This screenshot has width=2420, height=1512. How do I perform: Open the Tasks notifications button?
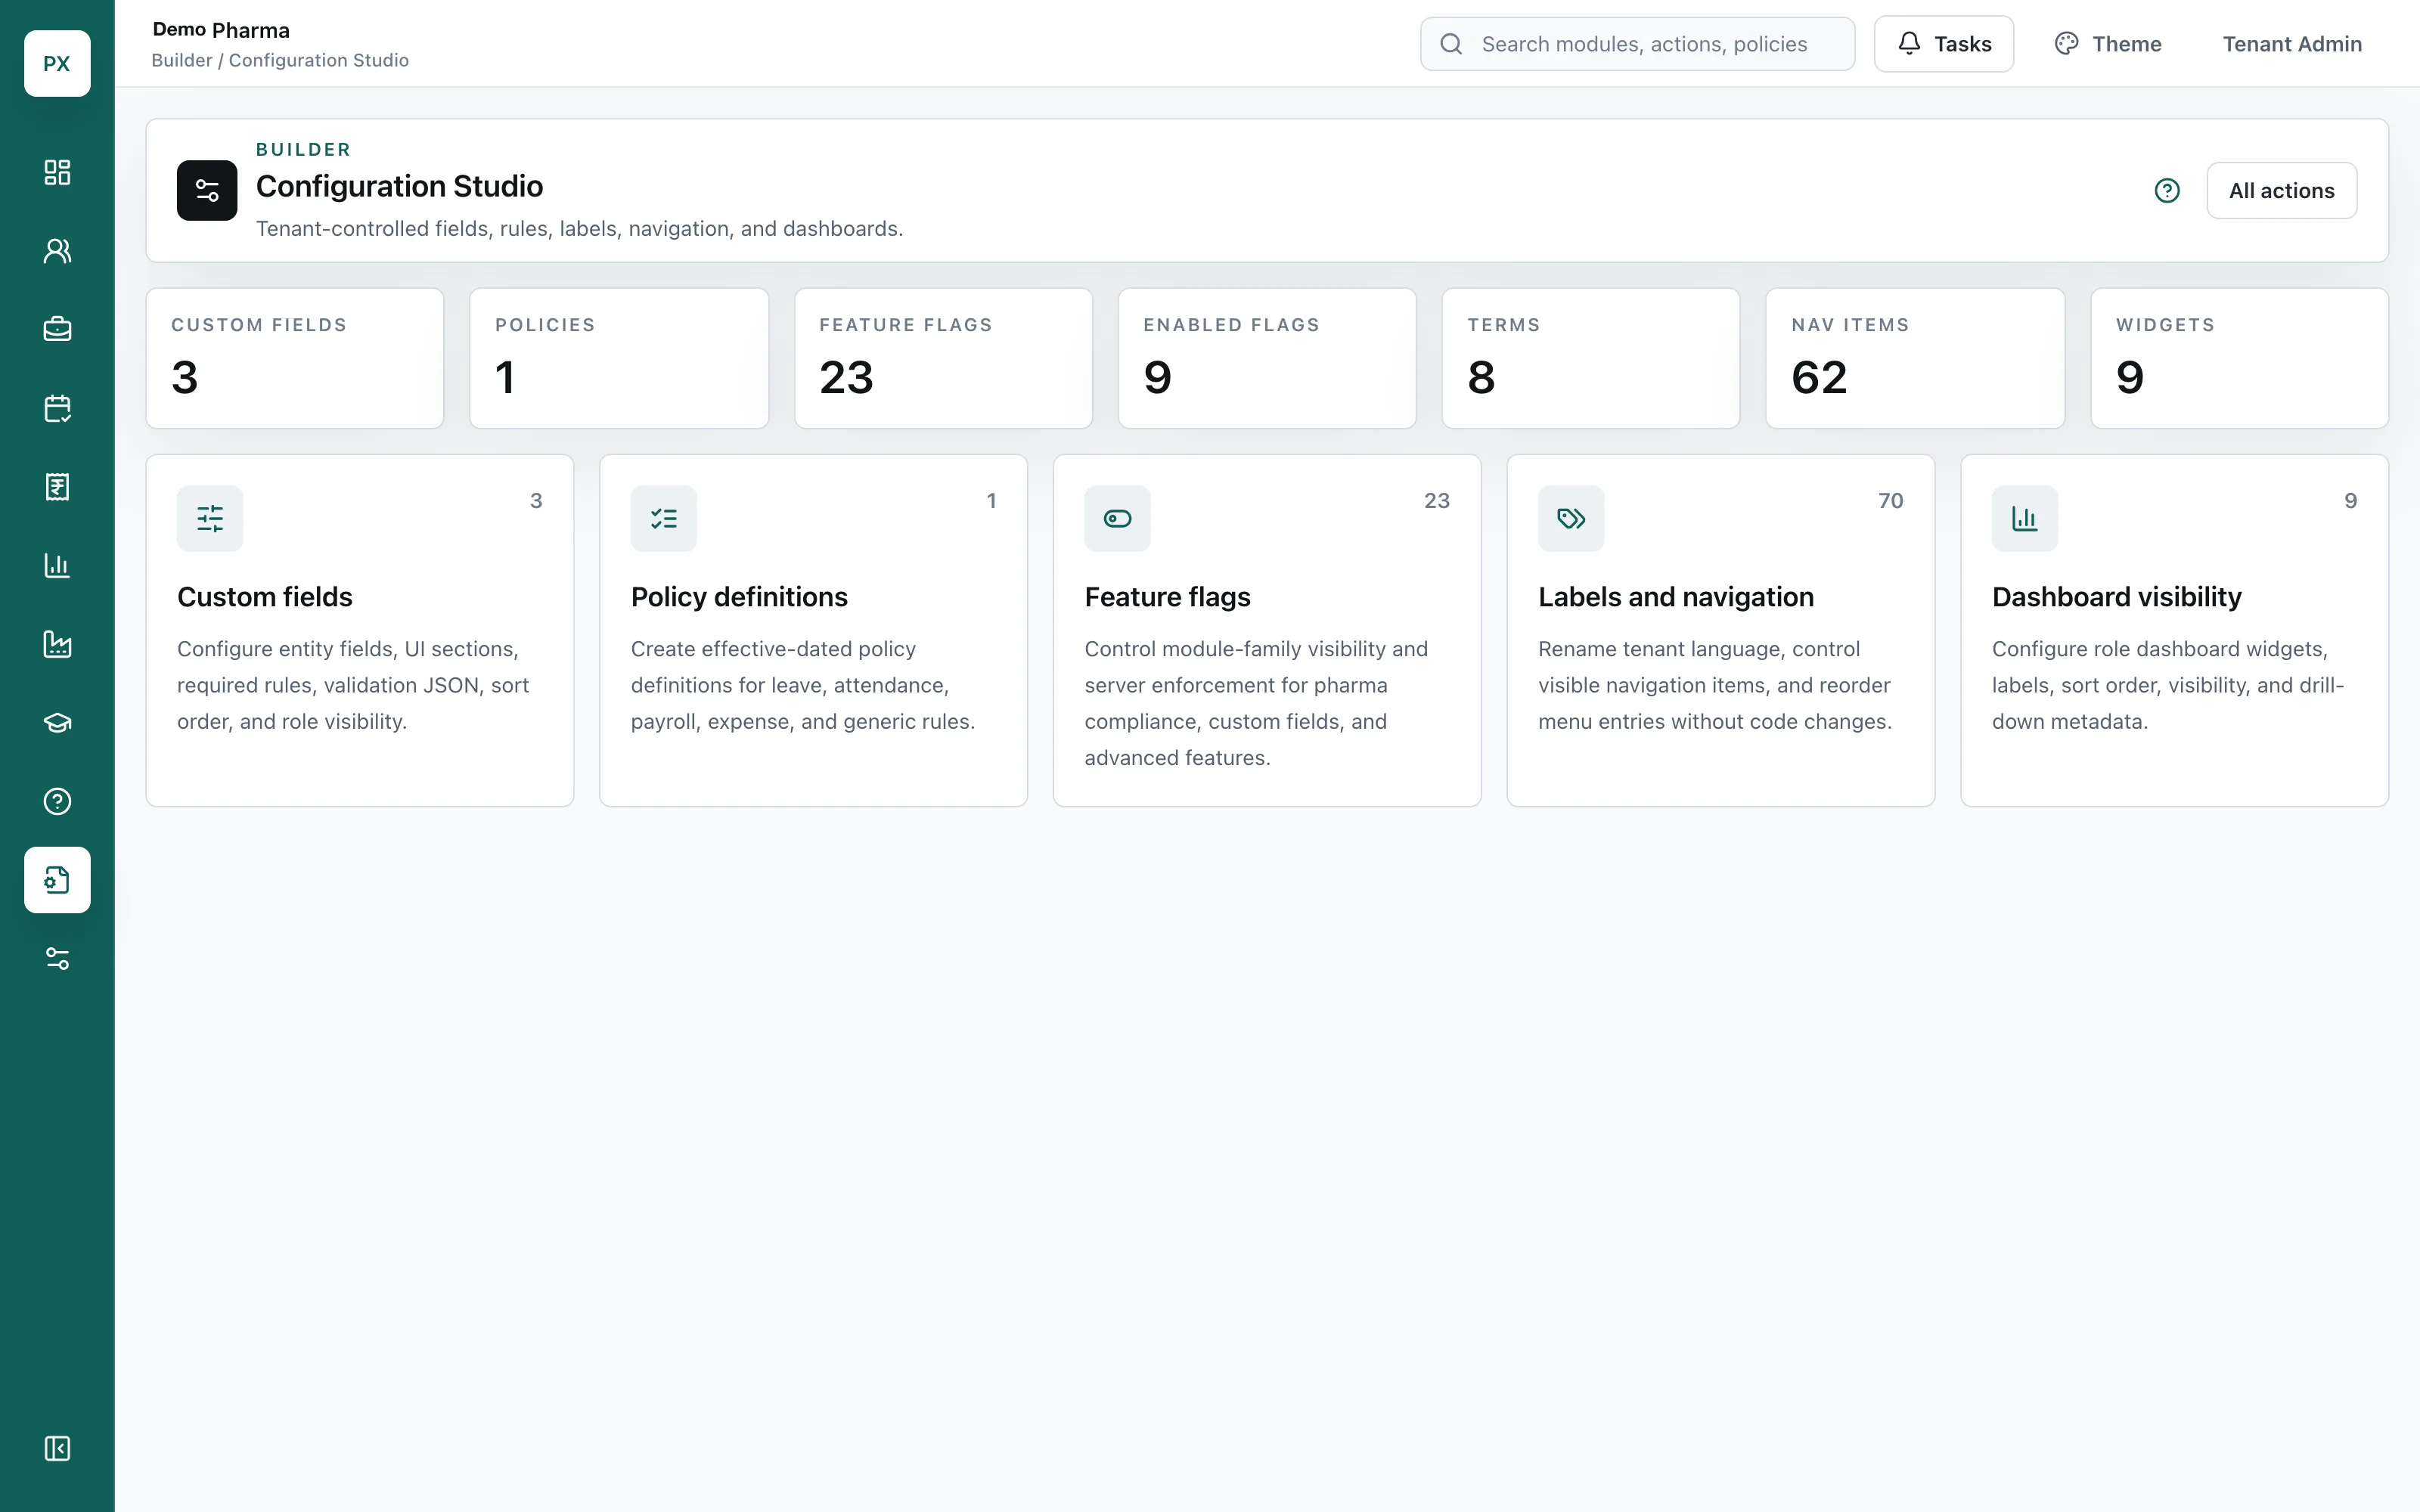point(1944,44)
